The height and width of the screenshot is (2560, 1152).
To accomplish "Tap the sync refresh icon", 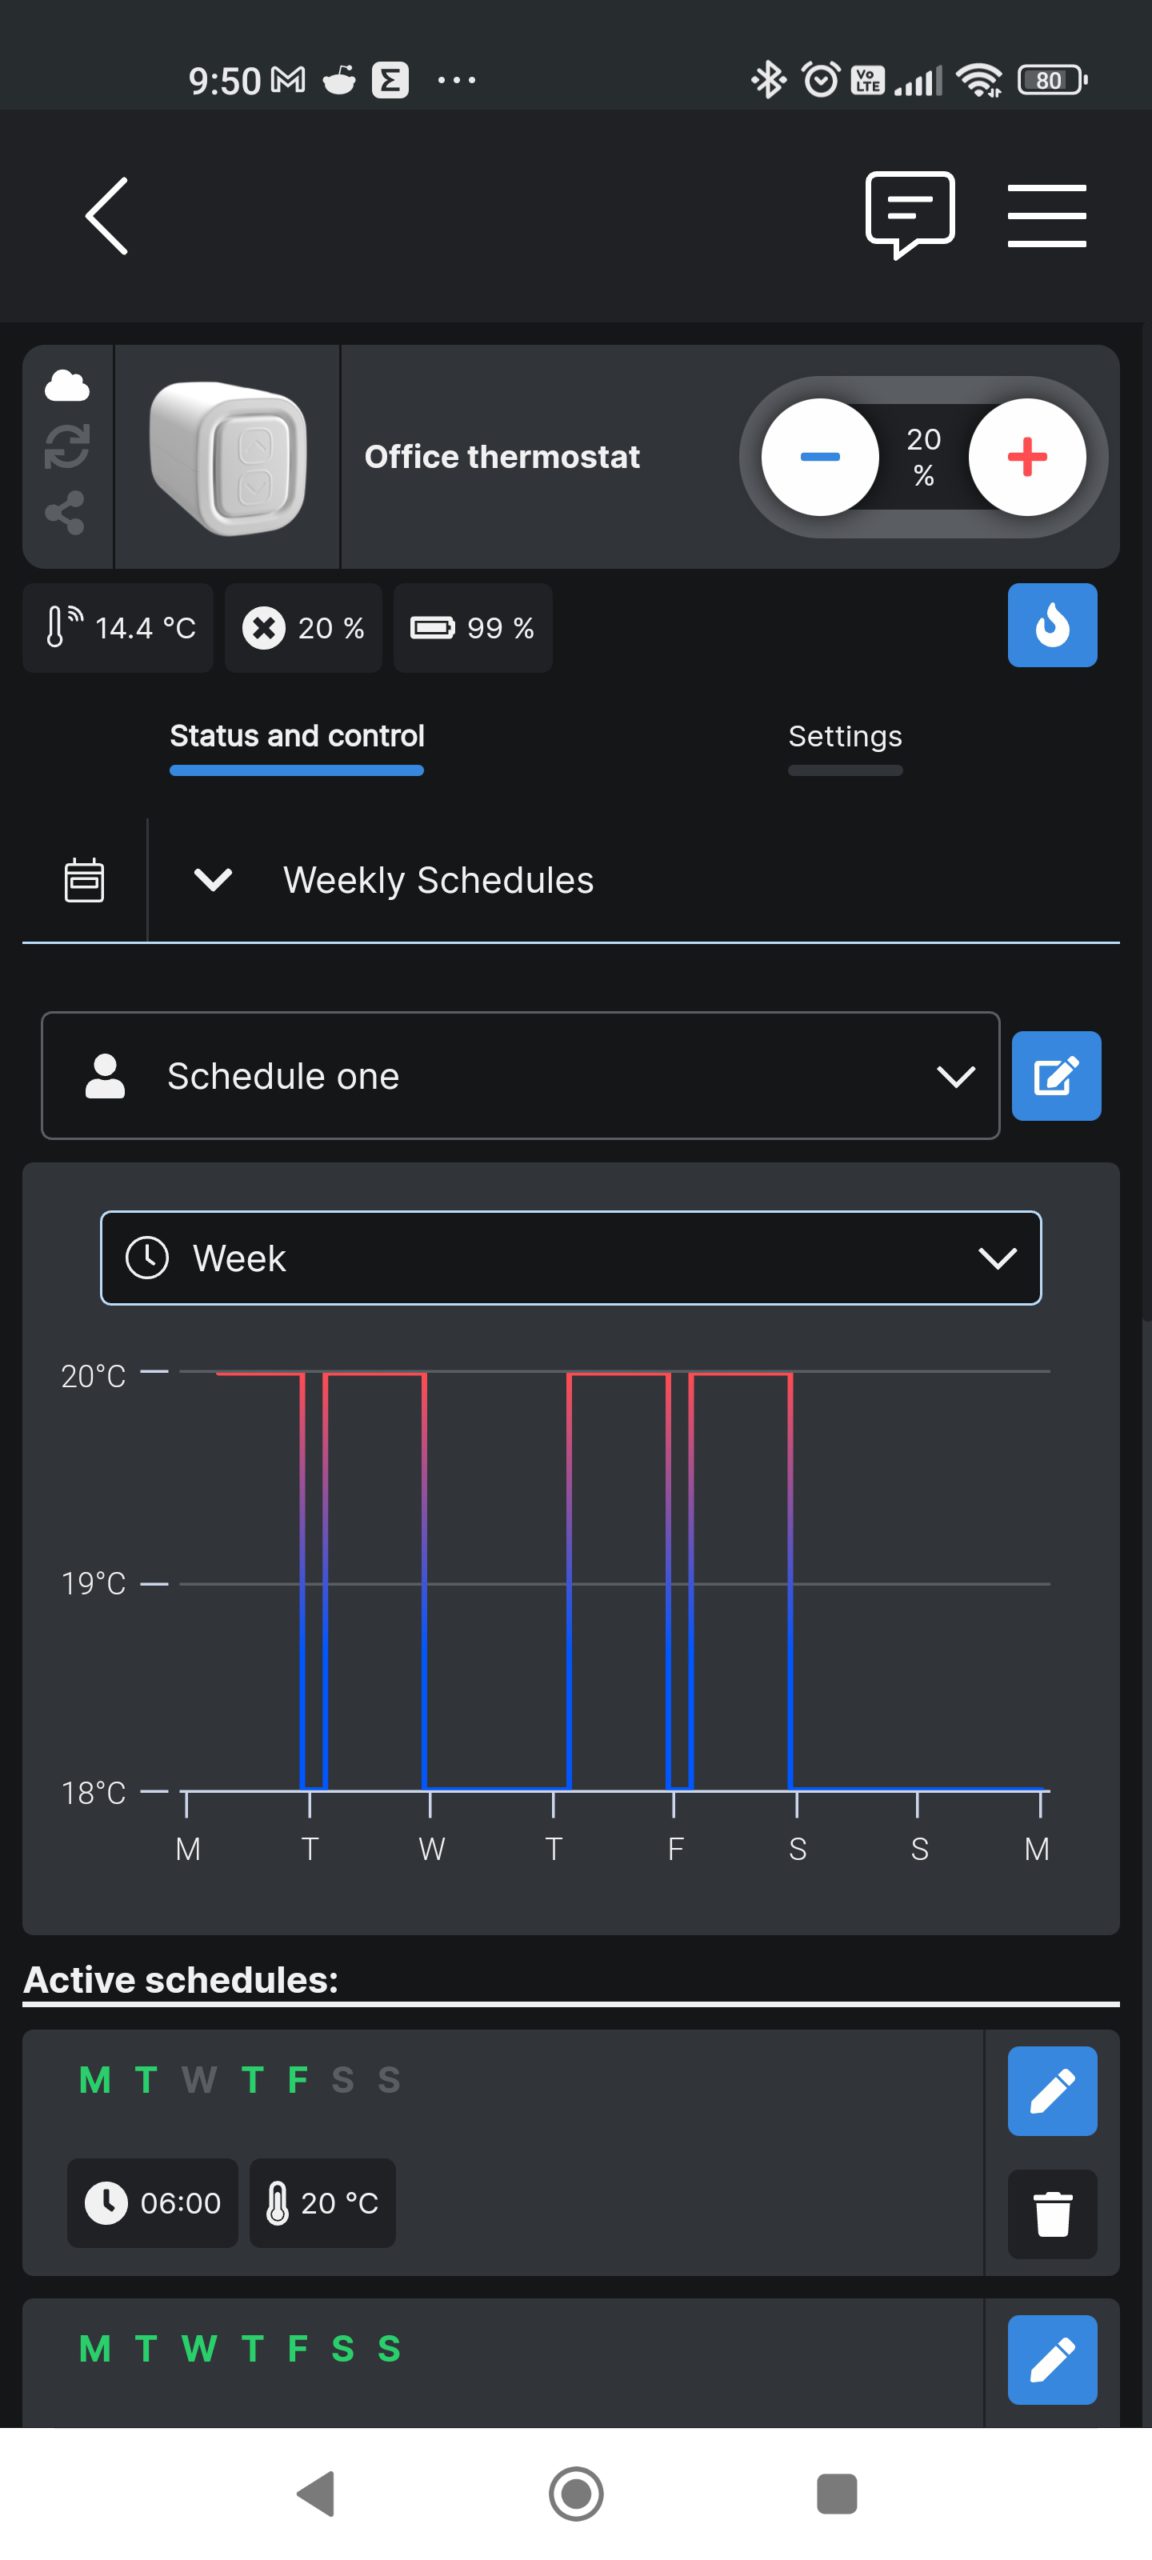I will tap(67, 447).
